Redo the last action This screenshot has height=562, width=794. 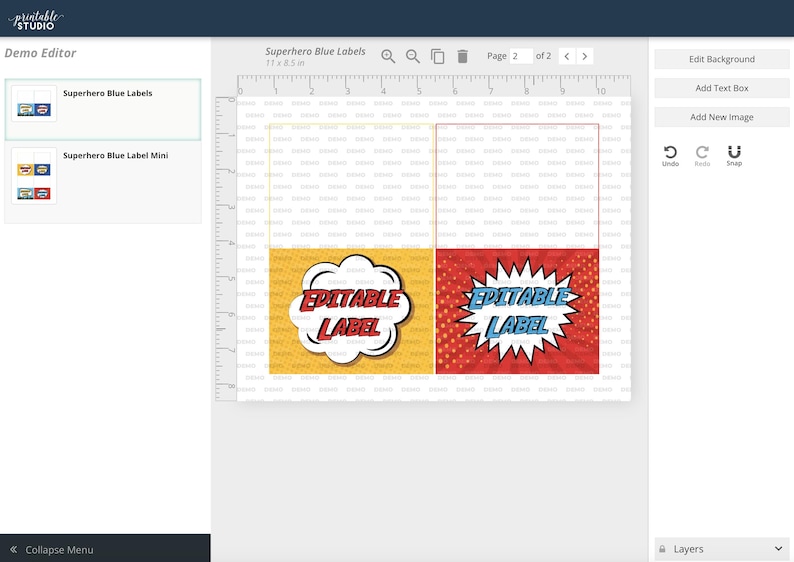pos(702,156)
